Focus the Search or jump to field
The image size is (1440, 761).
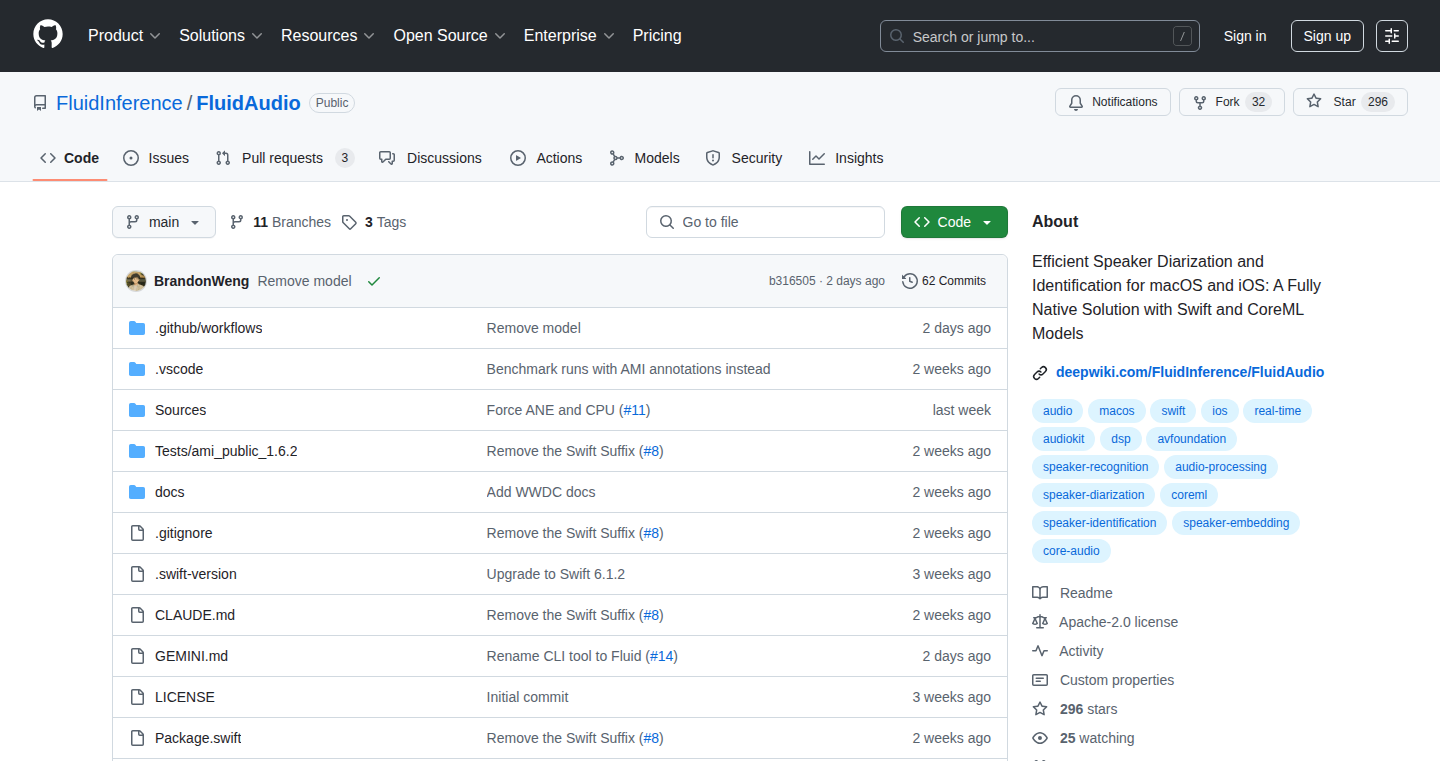coord(1040,36)
